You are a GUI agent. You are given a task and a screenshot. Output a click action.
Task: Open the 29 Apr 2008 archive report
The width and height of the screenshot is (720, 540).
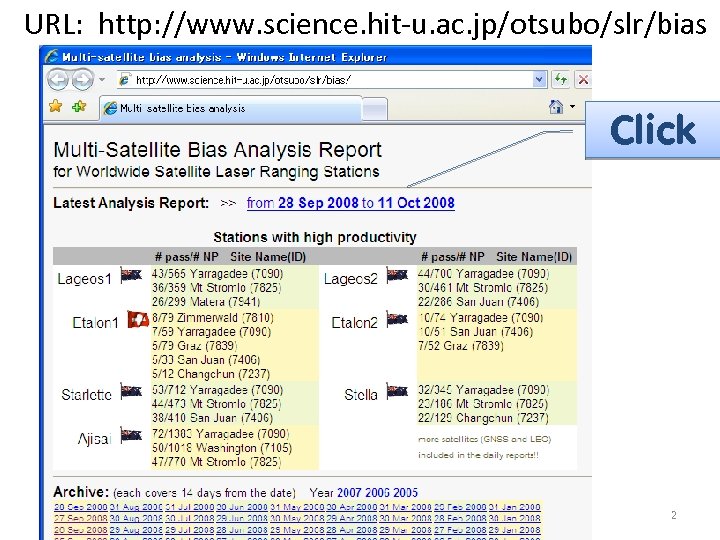[x=352, y=518]
